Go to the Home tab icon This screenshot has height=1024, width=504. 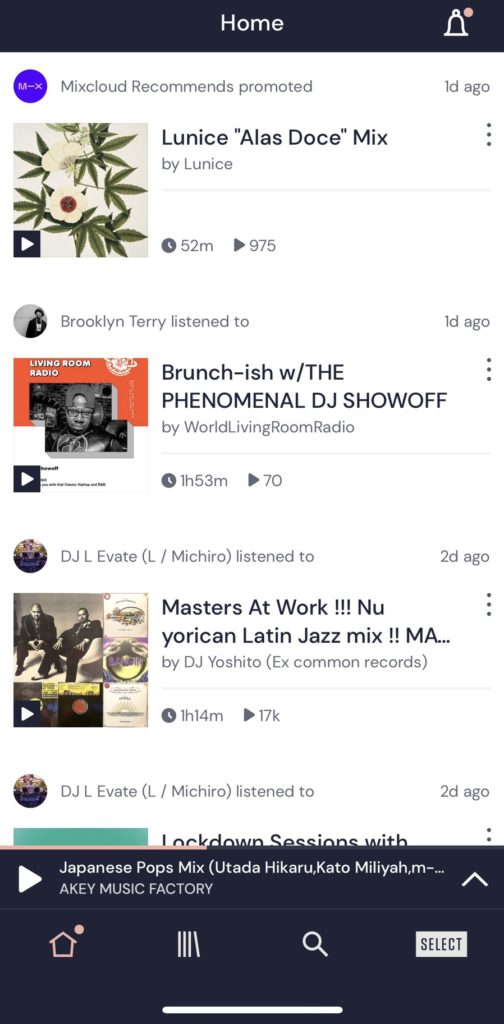(x=64, y=944)
